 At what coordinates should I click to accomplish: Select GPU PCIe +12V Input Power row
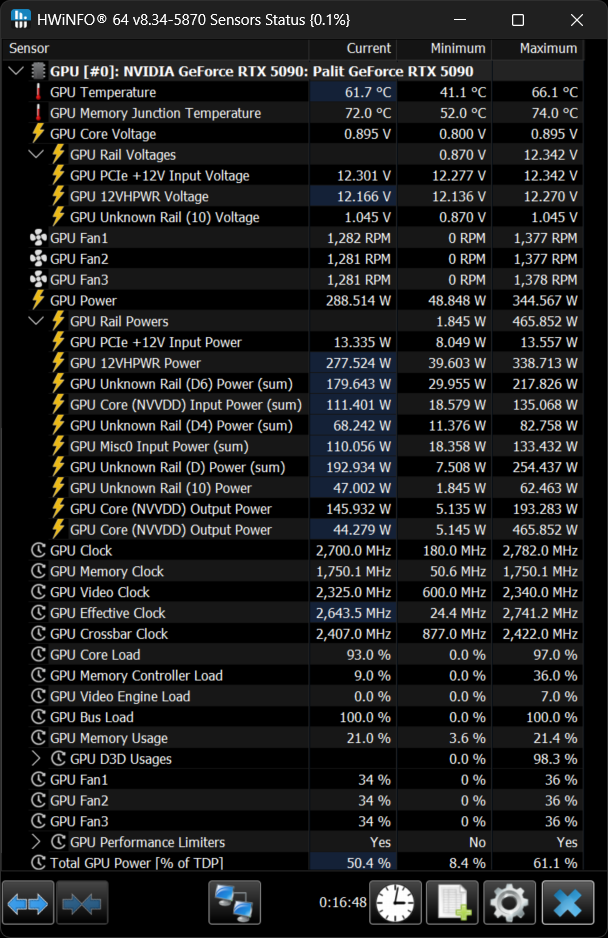(x=293, y=342)
